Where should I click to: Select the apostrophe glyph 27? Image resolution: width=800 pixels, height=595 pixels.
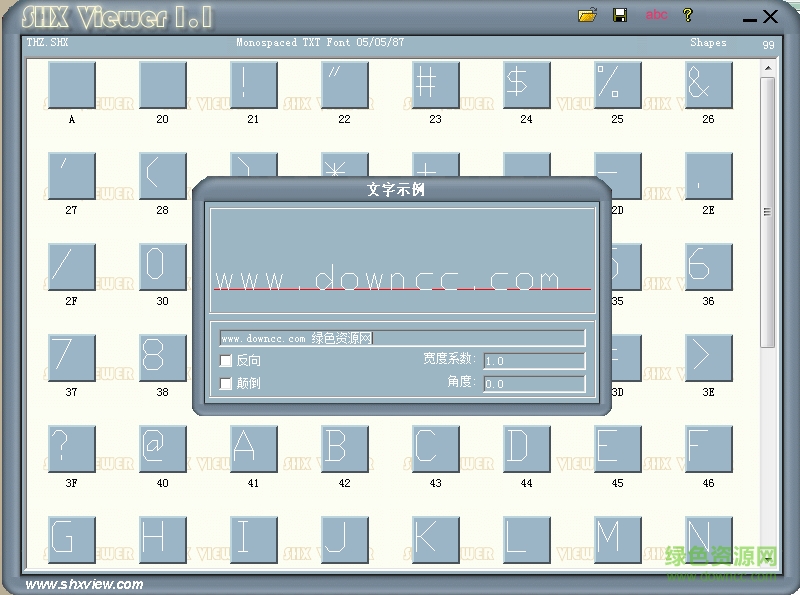[x=72, y=176]
